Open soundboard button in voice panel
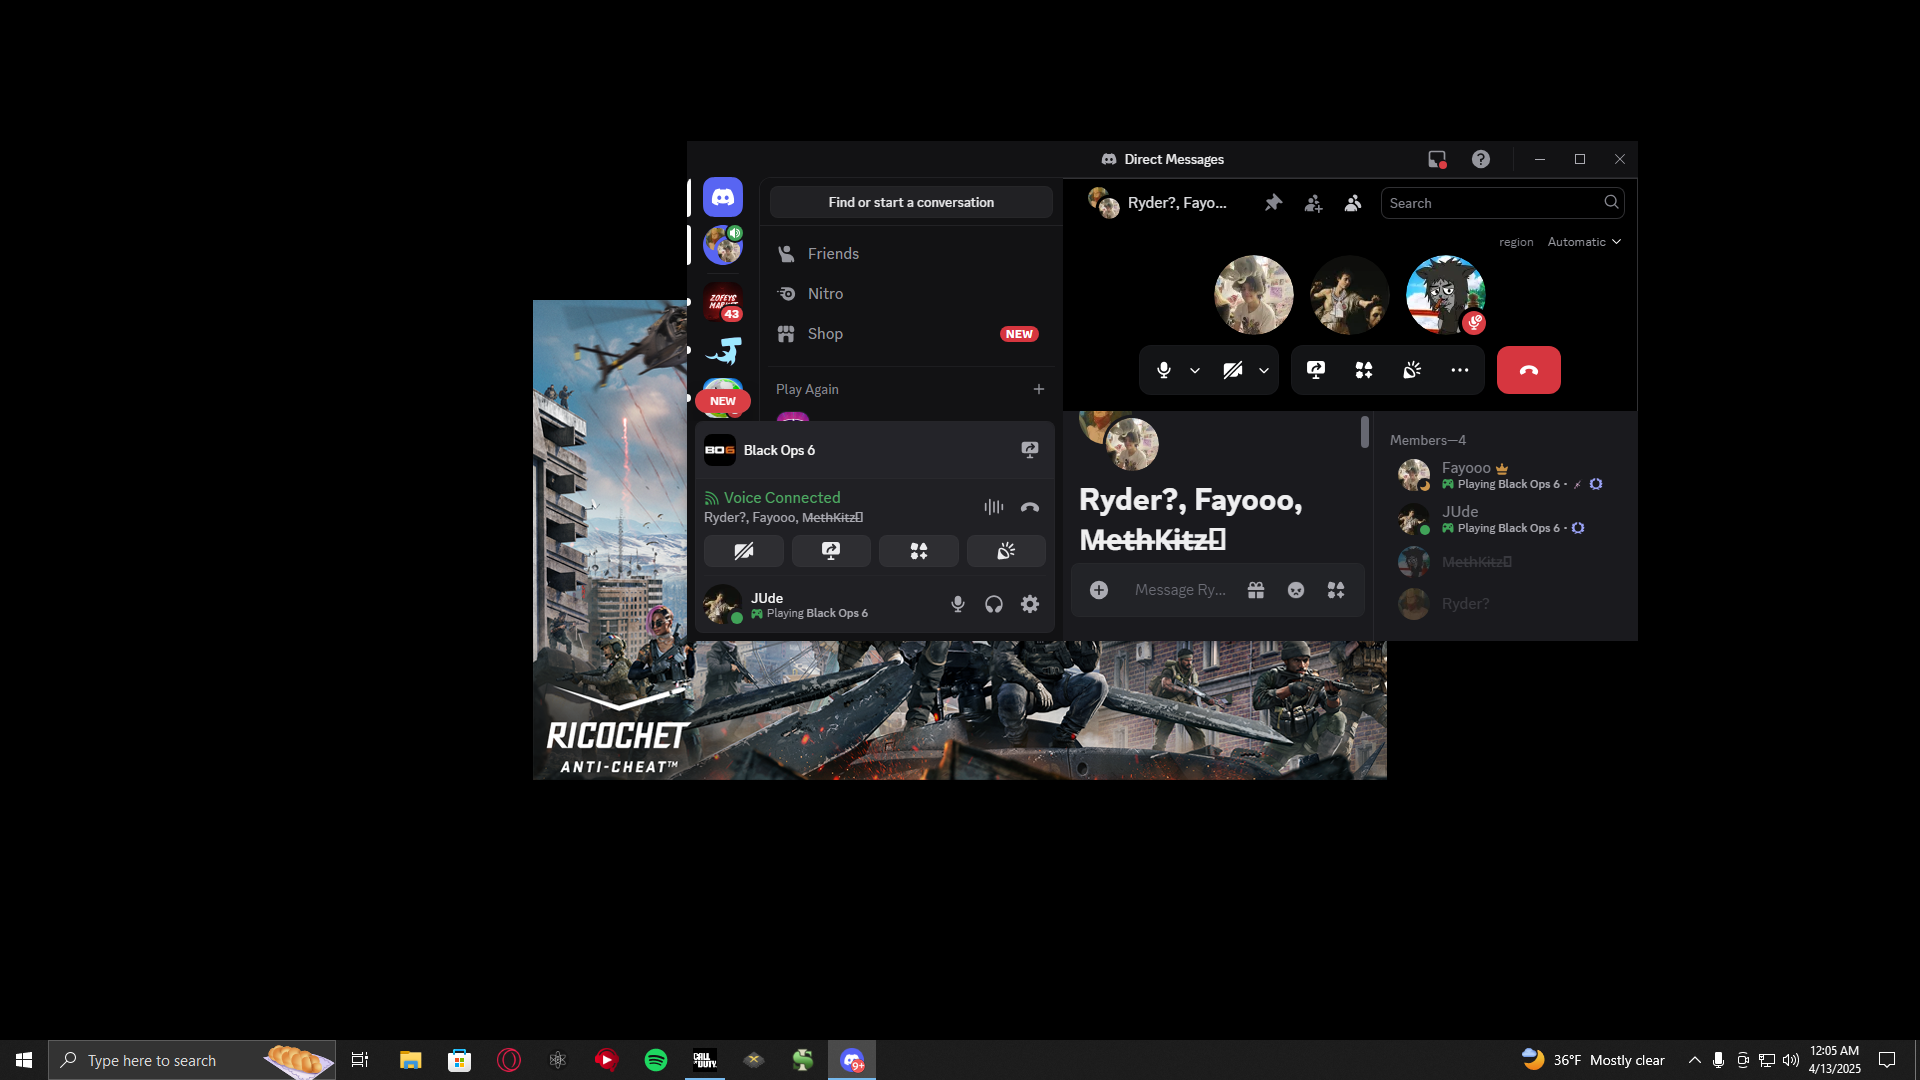Screen dimensions: 1920x1080 (1006, 551)
